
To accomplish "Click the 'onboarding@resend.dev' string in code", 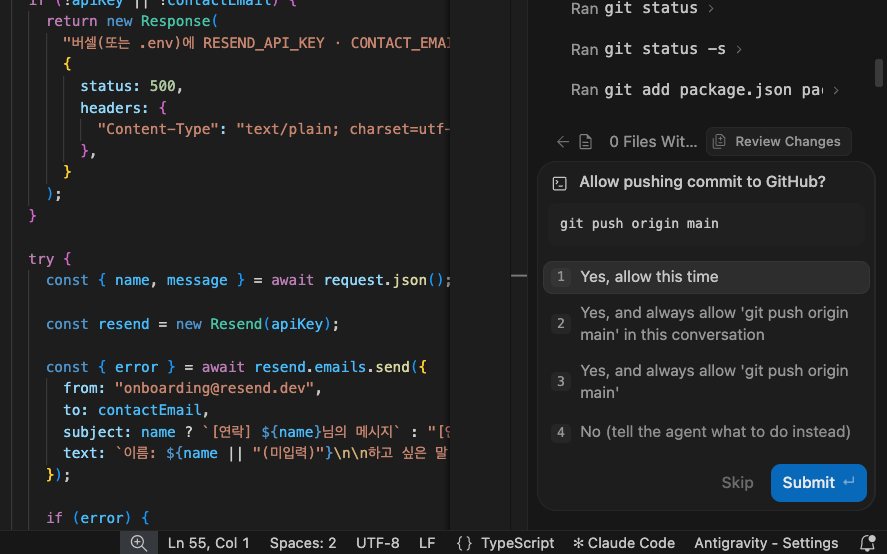I will pyautogui.click(x=214, y=388).
